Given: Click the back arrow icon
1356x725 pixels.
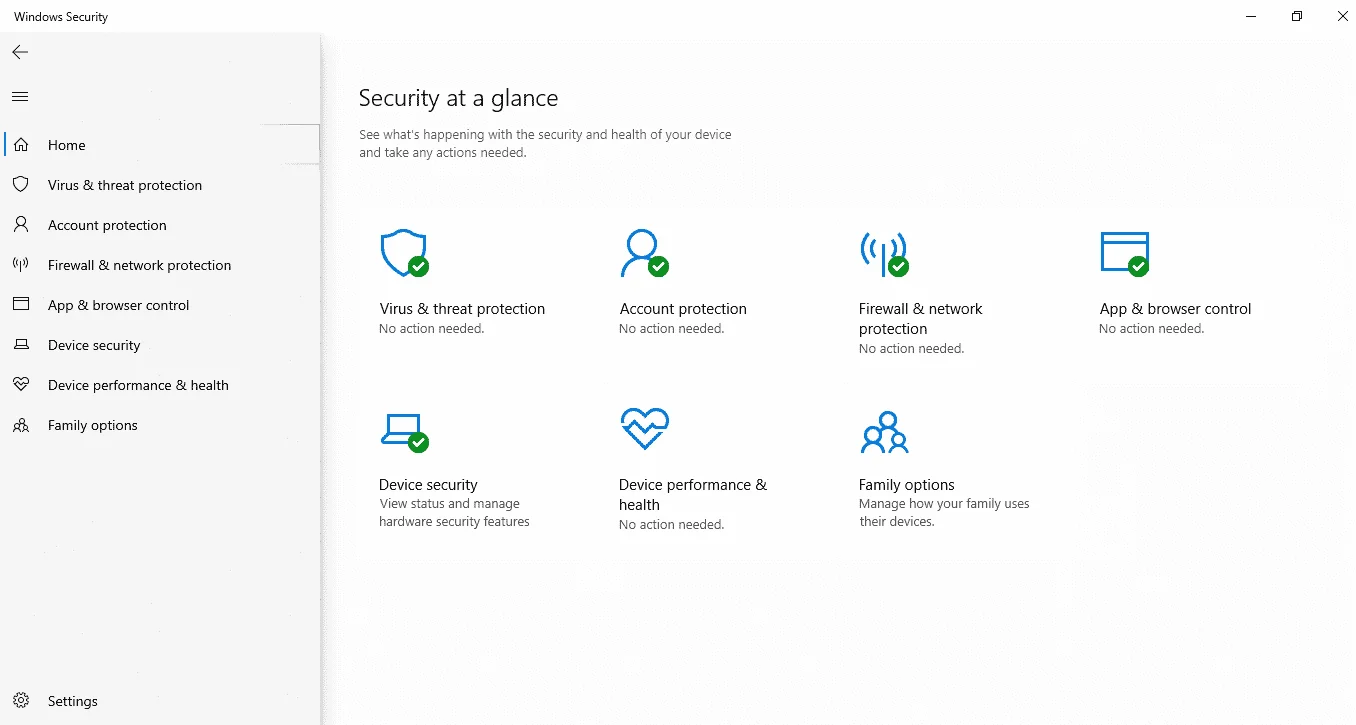Looking at the screenshot, I should [20, 52].
